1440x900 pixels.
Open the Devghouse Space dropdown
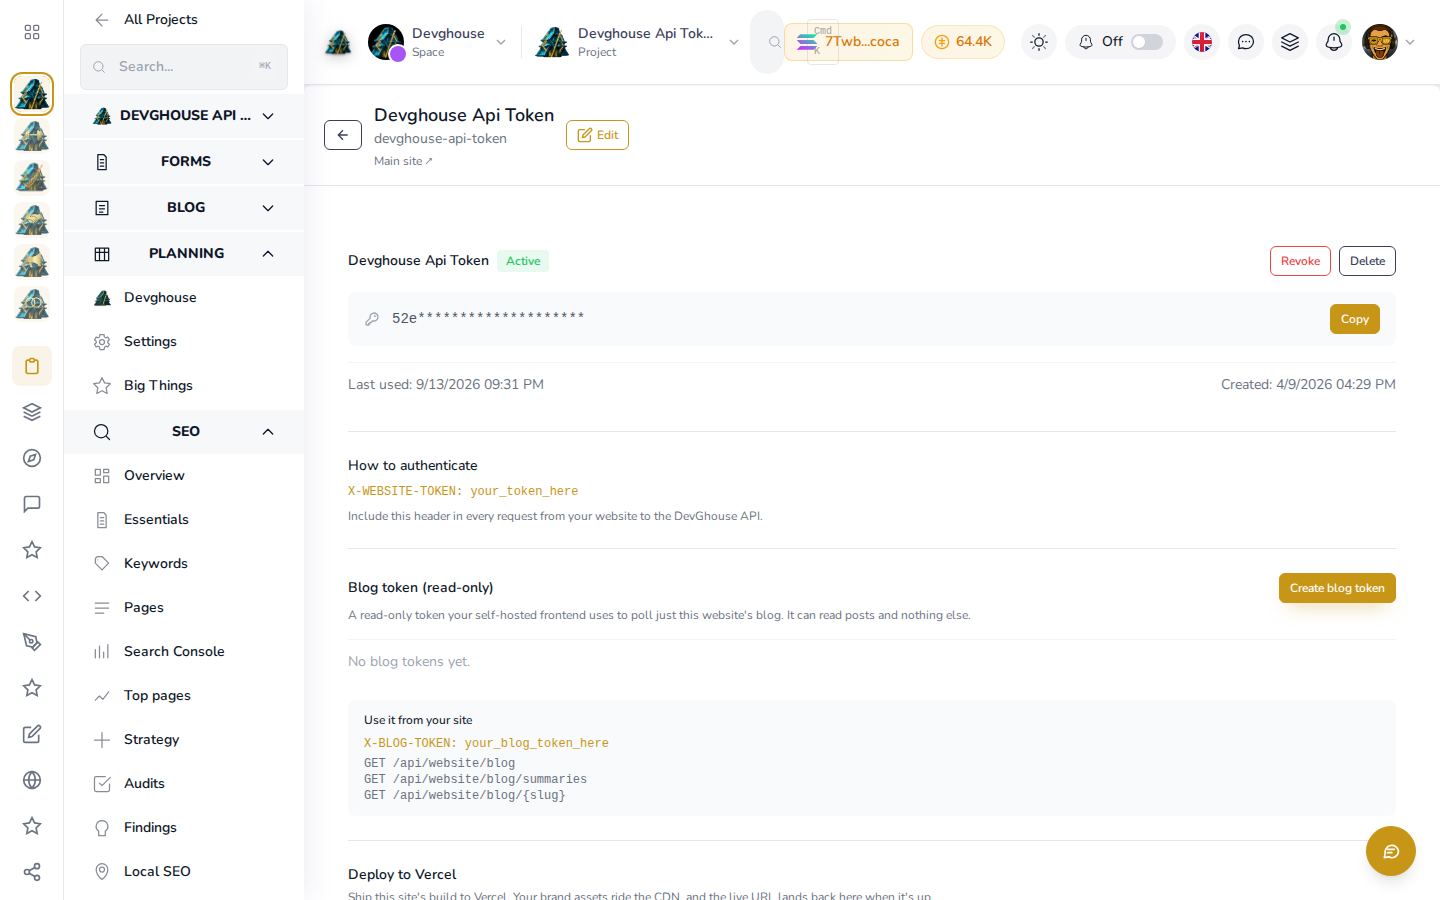(438, 42)
